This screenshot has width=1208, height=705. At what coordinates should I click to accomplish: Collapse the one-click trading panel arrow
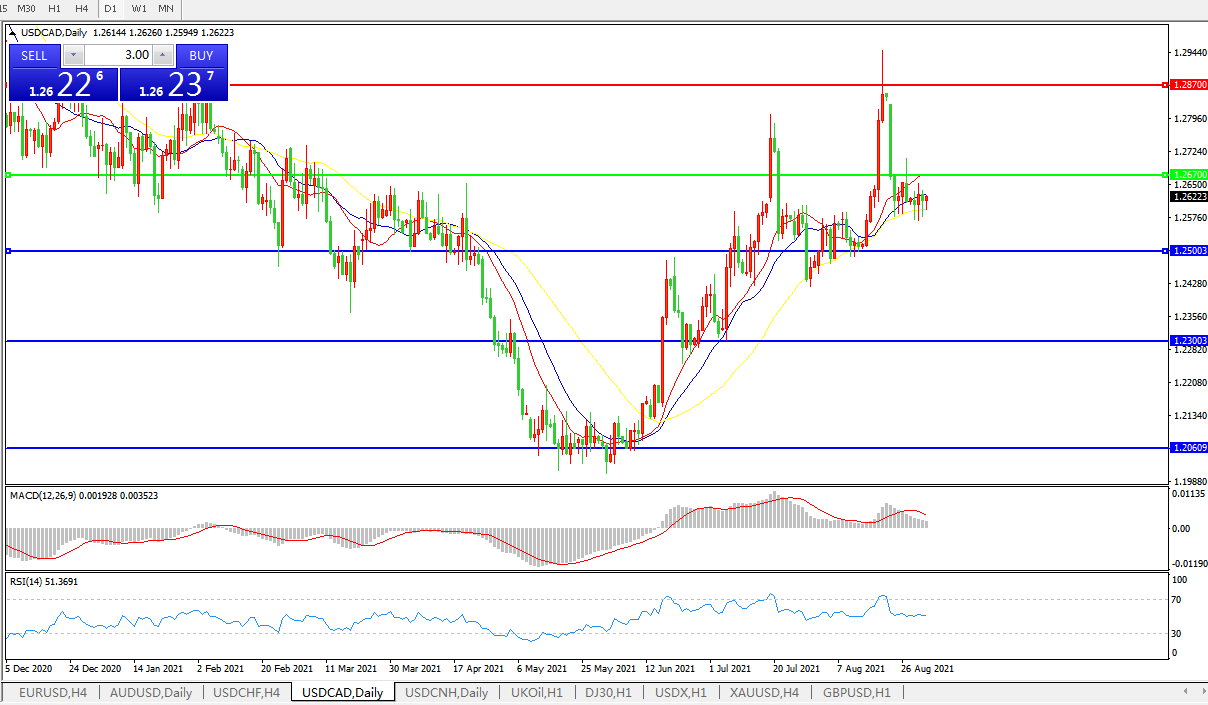[13, 33]
